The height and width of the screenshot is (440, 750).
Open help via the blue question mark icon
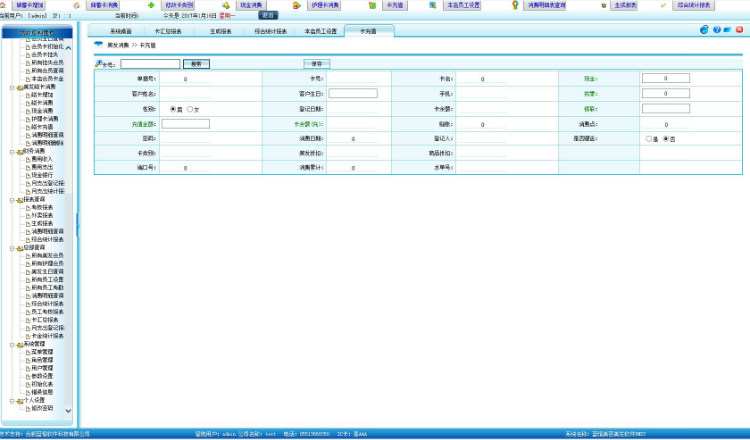pyautogui.click(x=717, y=30)
